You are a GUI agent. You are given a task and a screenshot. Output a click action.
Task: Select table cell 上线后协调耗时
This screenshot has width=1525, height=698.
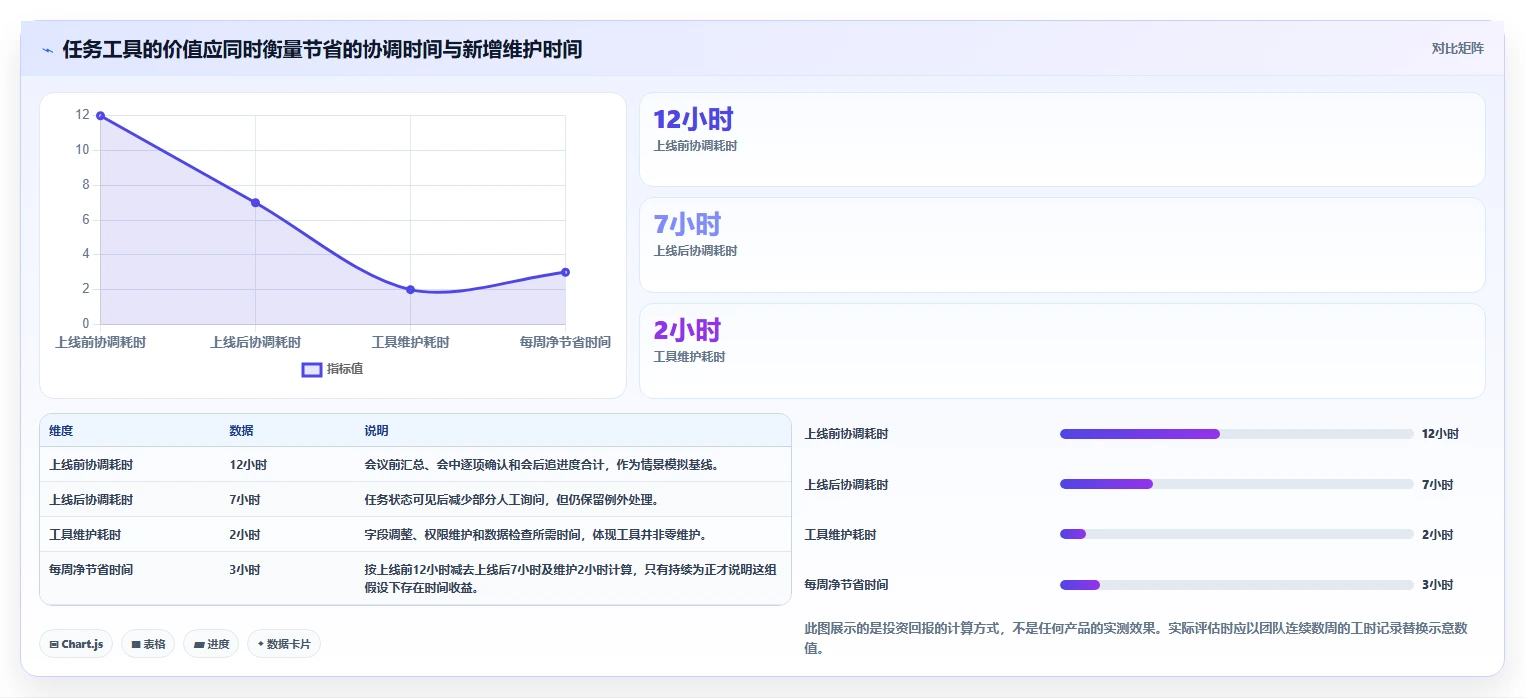91,500
